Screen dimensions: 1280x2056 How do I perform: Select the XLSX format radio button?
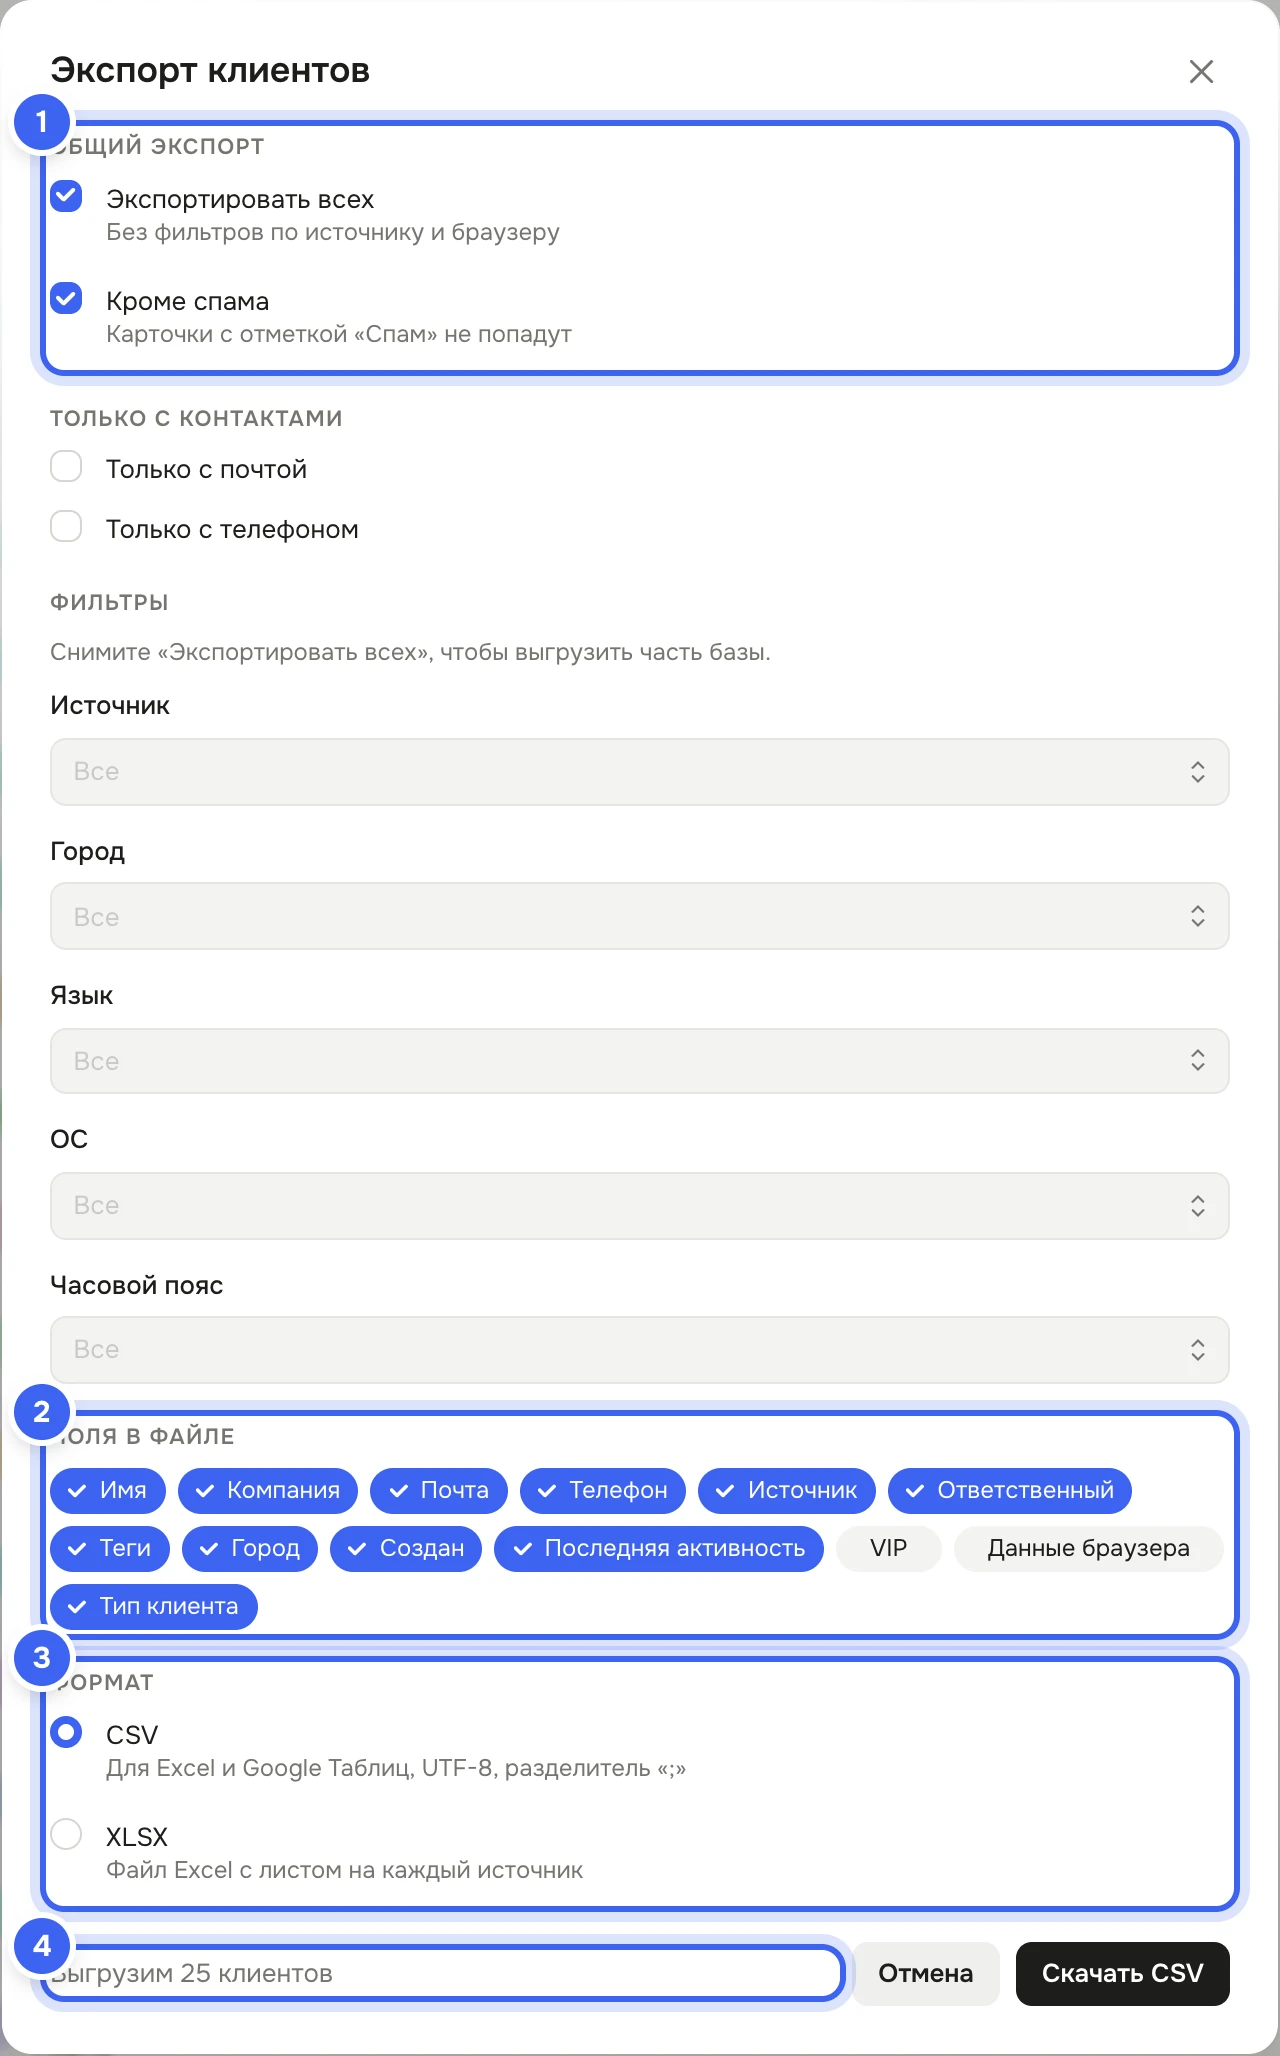(x=66, y=1834)
